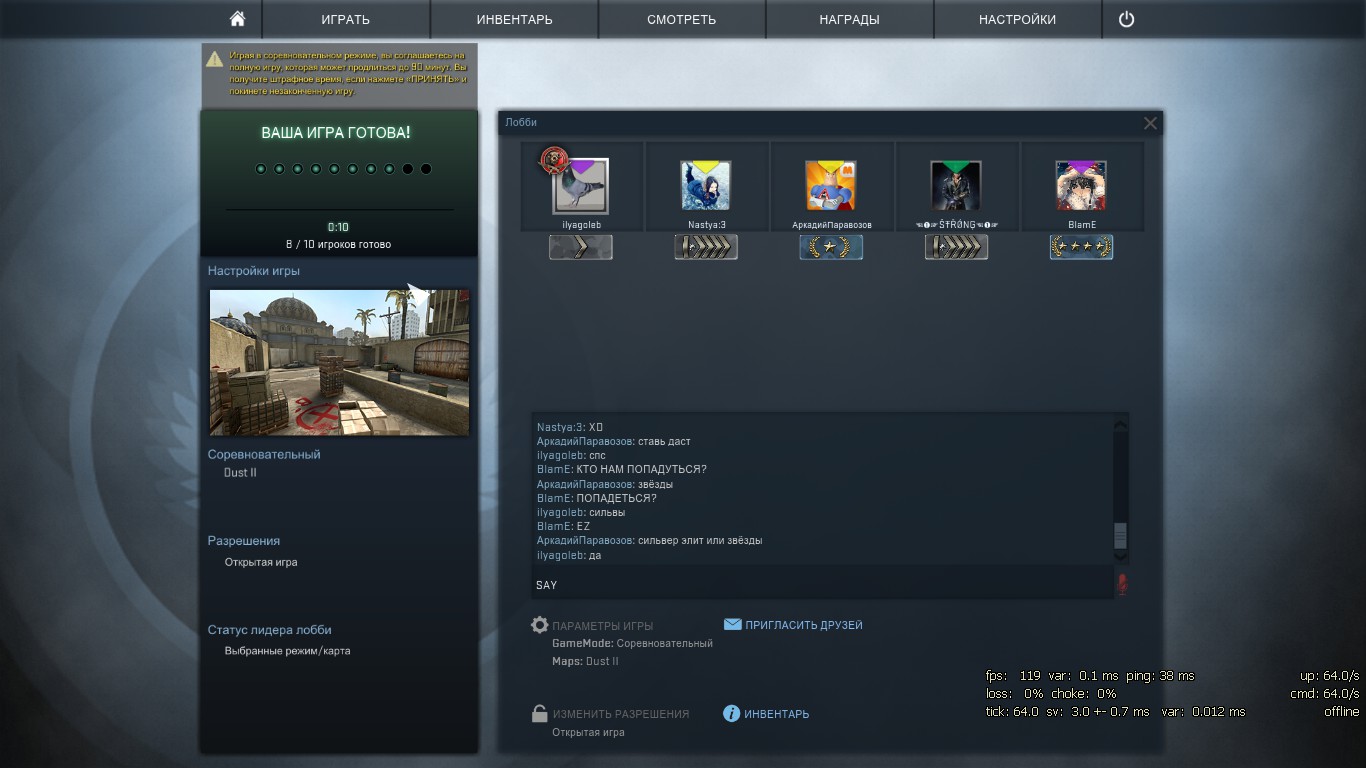Viewport: 1366px width, 768px height.
Task: Click the ПРИГЛАСИТЬ ДРУЗЕЙ link
Action: [804, 625]
